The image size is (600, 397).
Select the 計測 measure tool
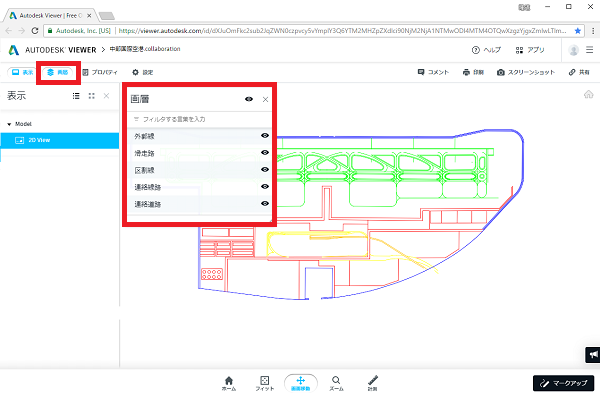[x=372, y=383]
